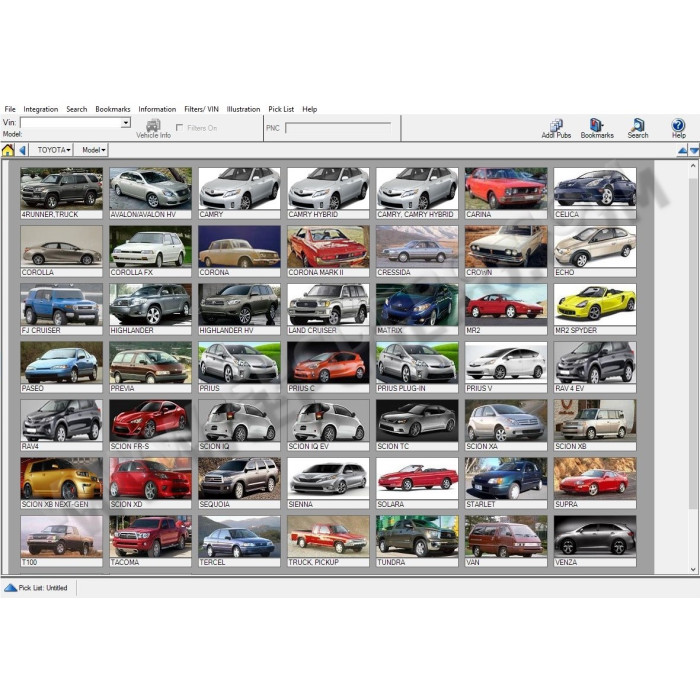Click the vertical scrollbar up arrow
The image size is (700, 700).
(x=693, y=166)
